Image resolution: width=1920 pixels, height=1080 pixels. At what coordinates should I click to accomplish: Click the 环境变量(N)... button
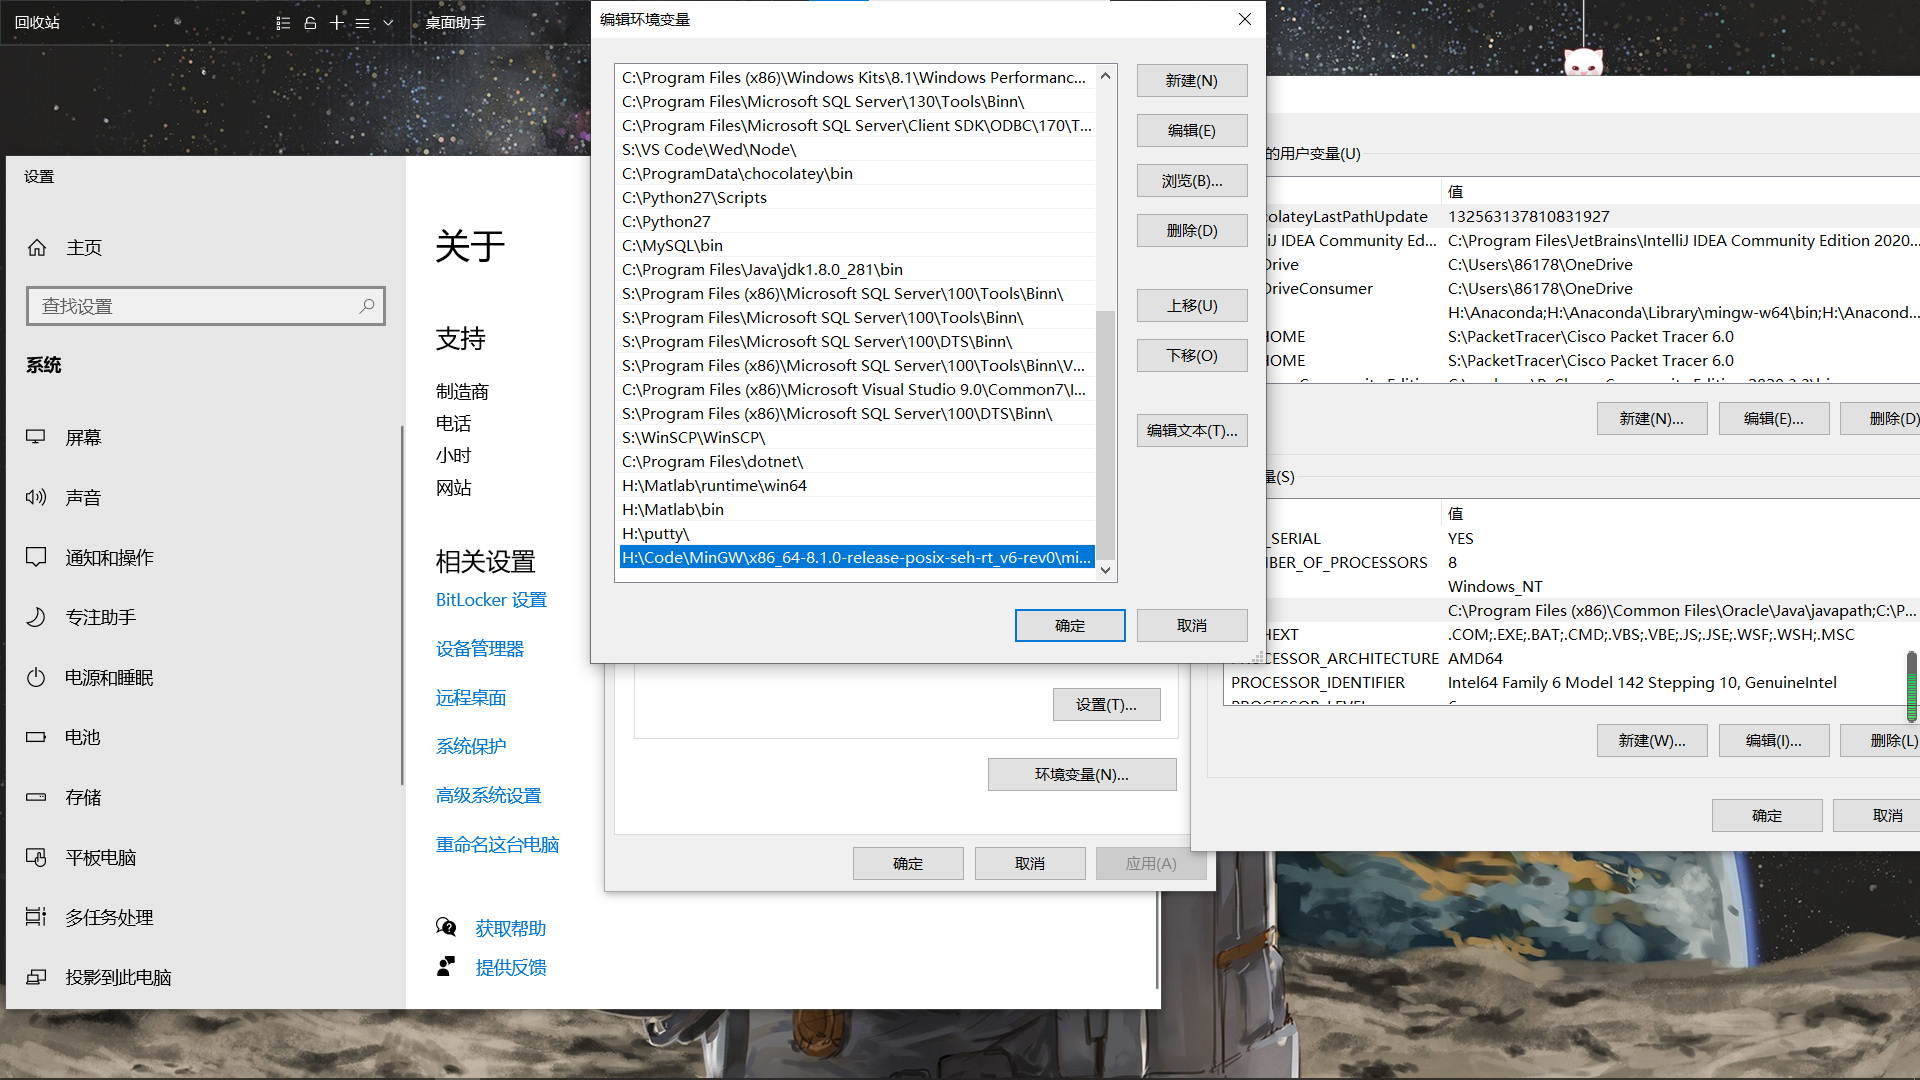pos(1082,775)
